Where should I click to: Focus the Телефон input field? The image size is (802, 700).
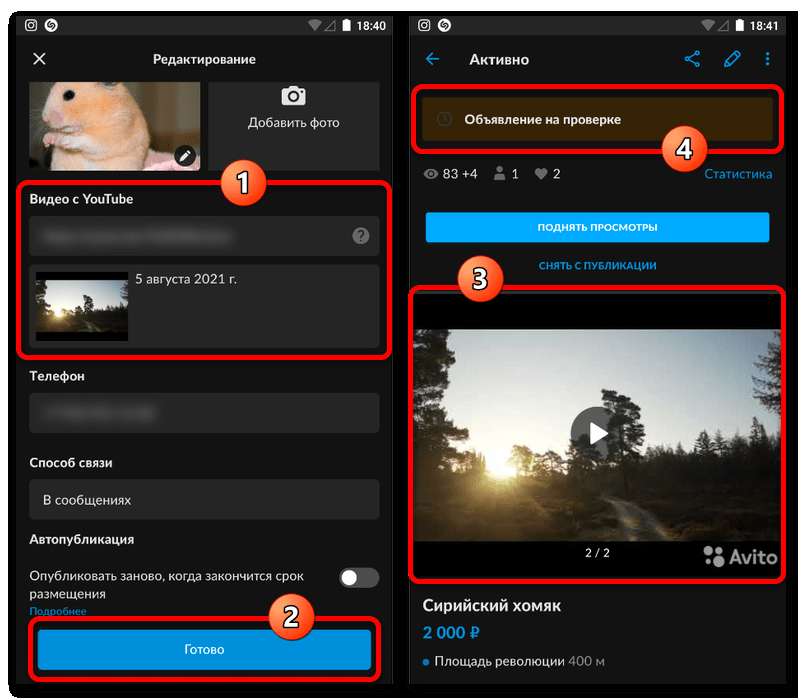point(204,413)
